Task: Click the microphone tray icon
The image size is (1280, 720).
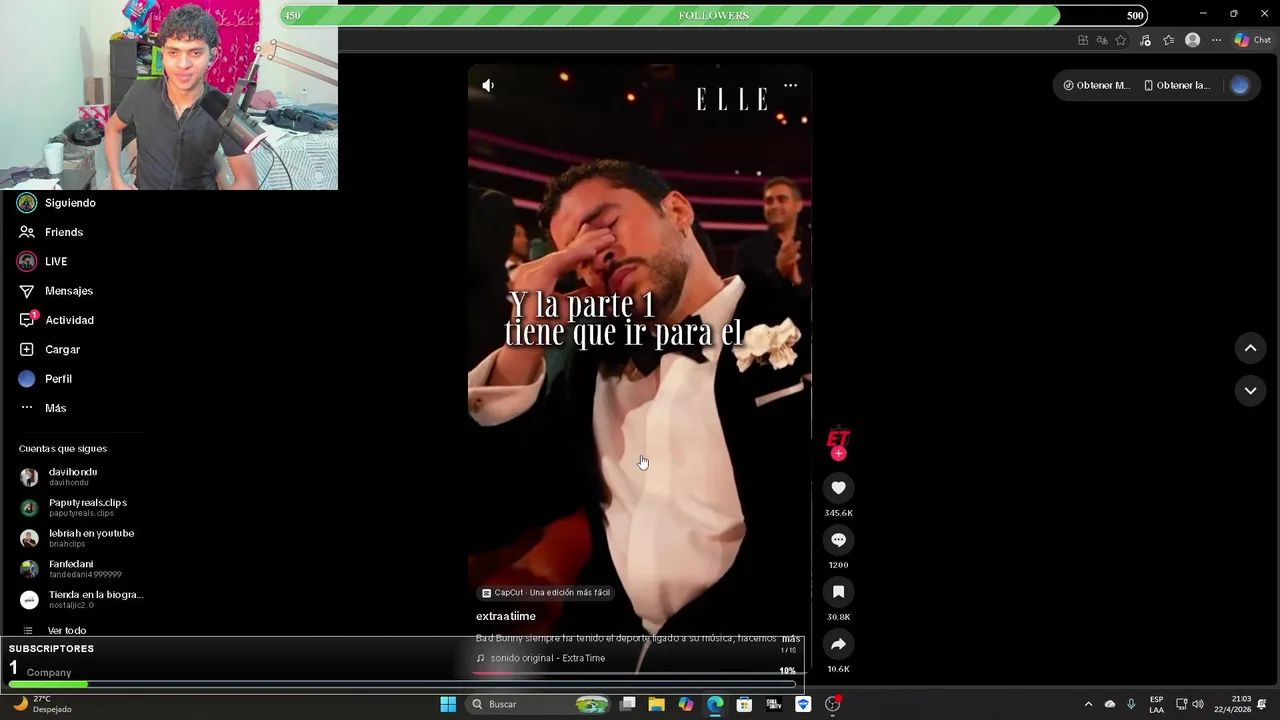Action: [1131, 704]
